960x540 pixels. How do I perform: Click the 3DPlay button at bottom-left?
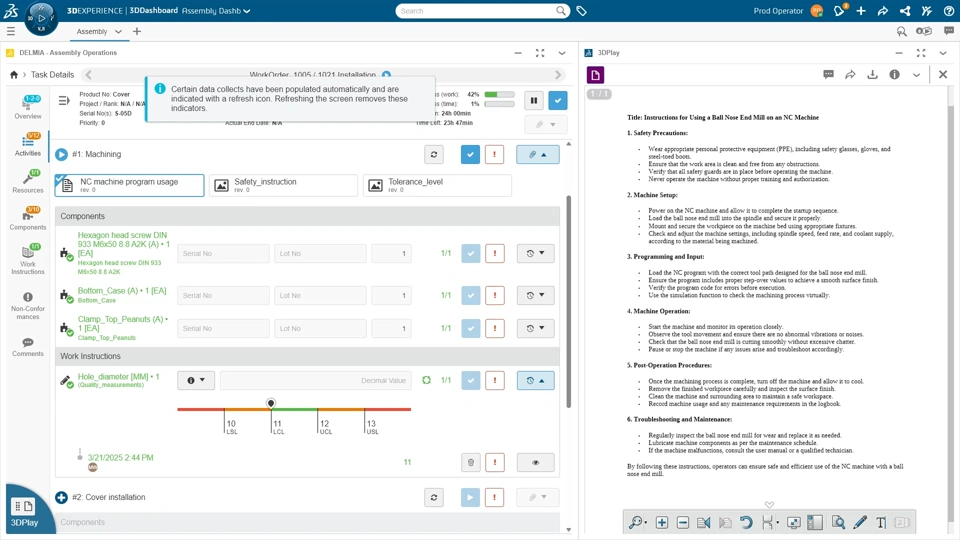[24, 512]
